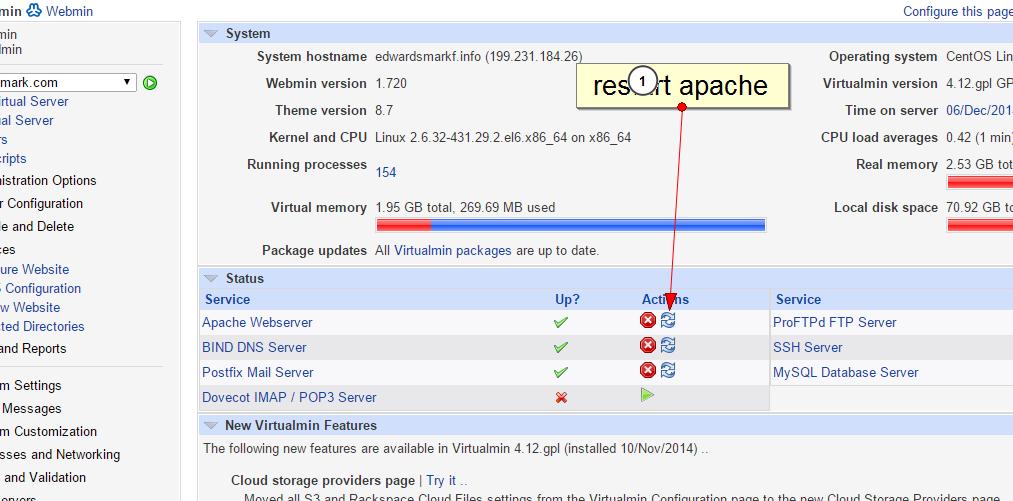Image resolution: width=1013 pixels, height=501 pixels.
Task: Open Configure this page link
Action: 957,12
